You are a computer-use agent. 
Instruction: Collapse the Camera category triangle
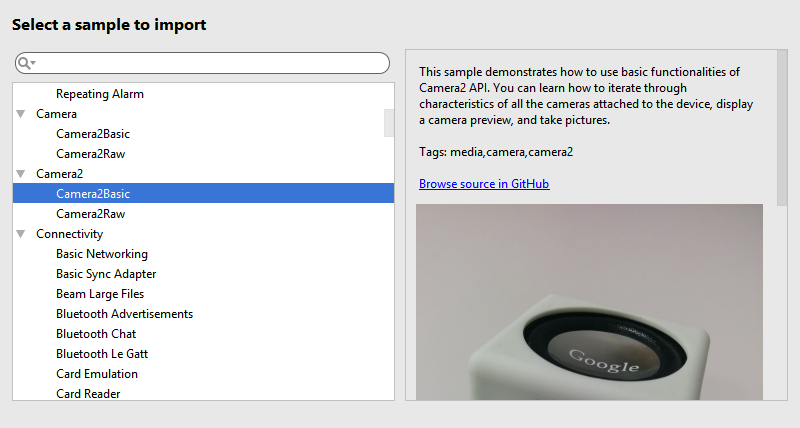coord(21,114)
